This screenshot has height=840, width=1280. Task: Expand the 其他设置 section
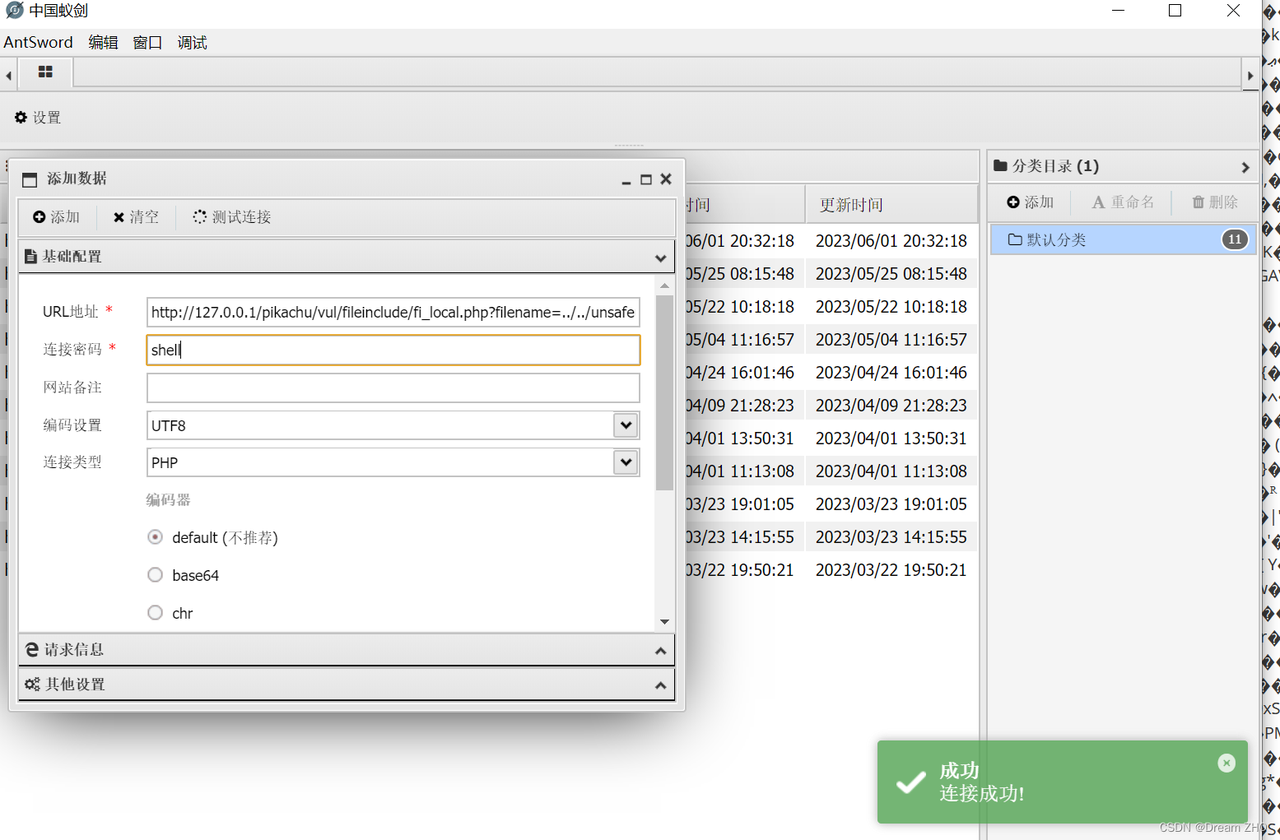[x=346, y=685]
